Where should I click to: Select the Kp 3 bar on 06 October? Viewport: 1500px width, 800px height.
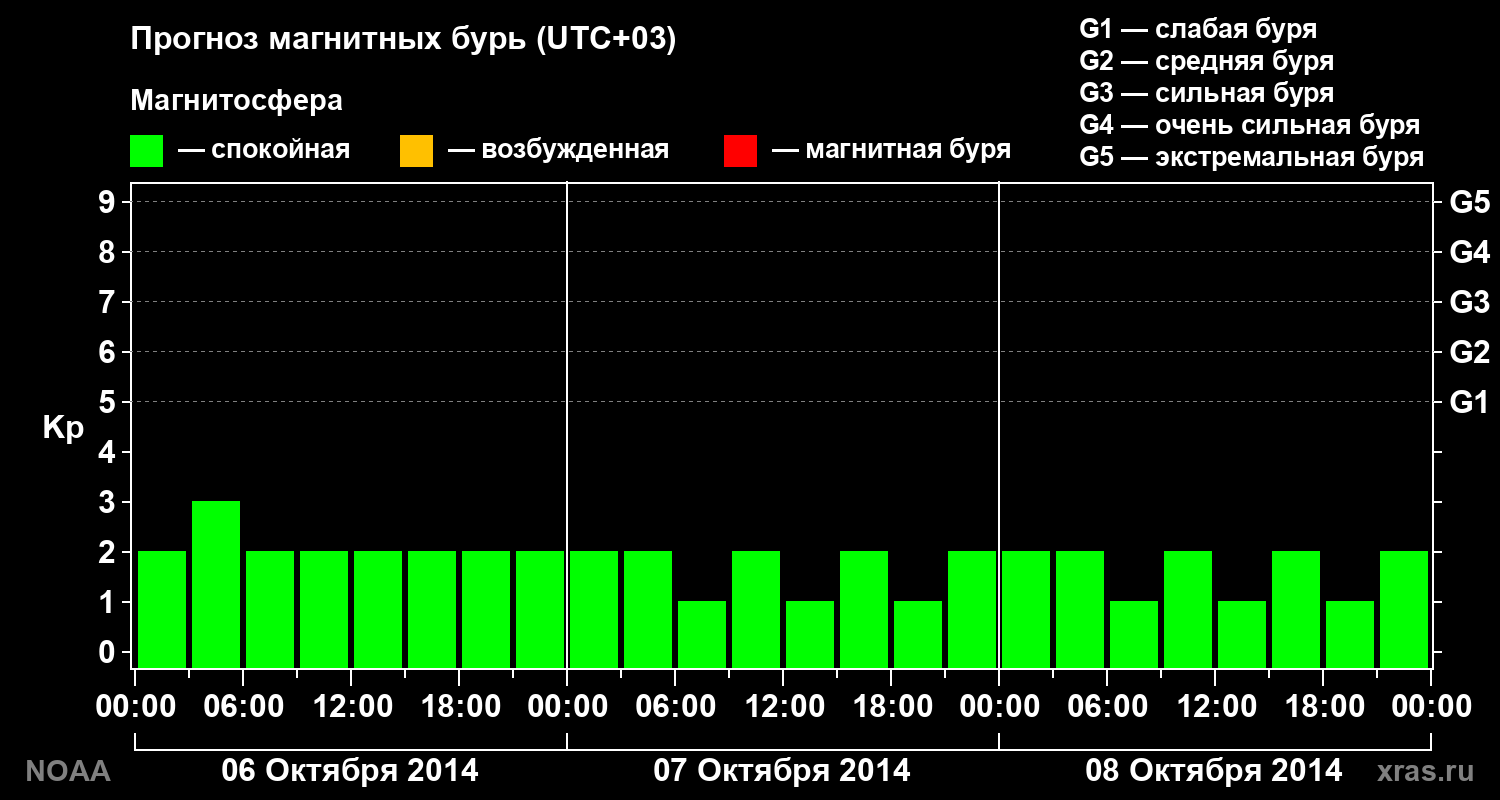(216, 584)
